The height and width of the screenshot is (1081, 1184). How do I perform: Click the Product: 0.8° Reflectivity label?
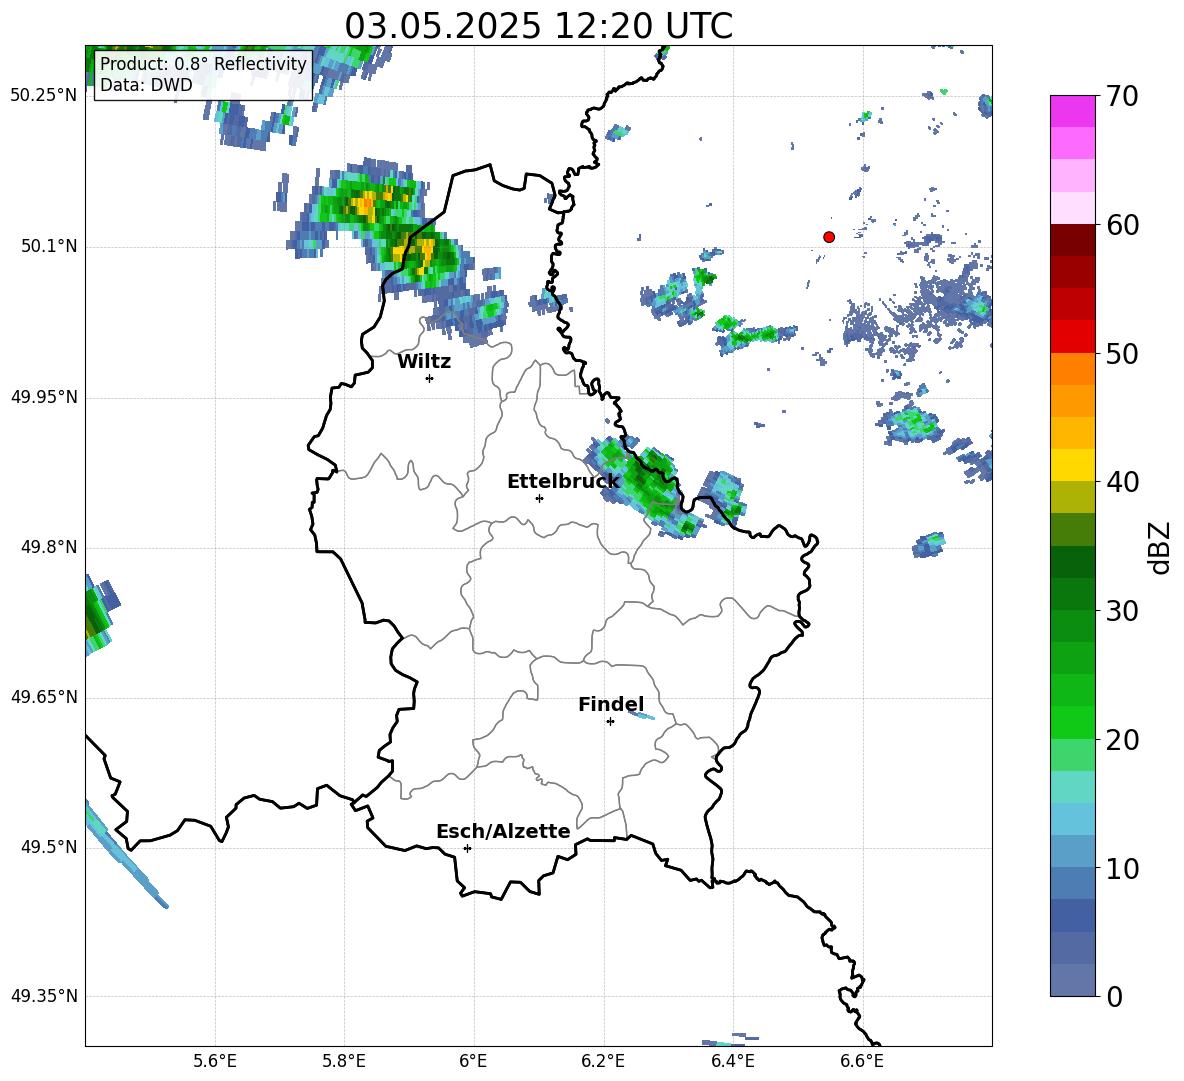tap(203, 63)
